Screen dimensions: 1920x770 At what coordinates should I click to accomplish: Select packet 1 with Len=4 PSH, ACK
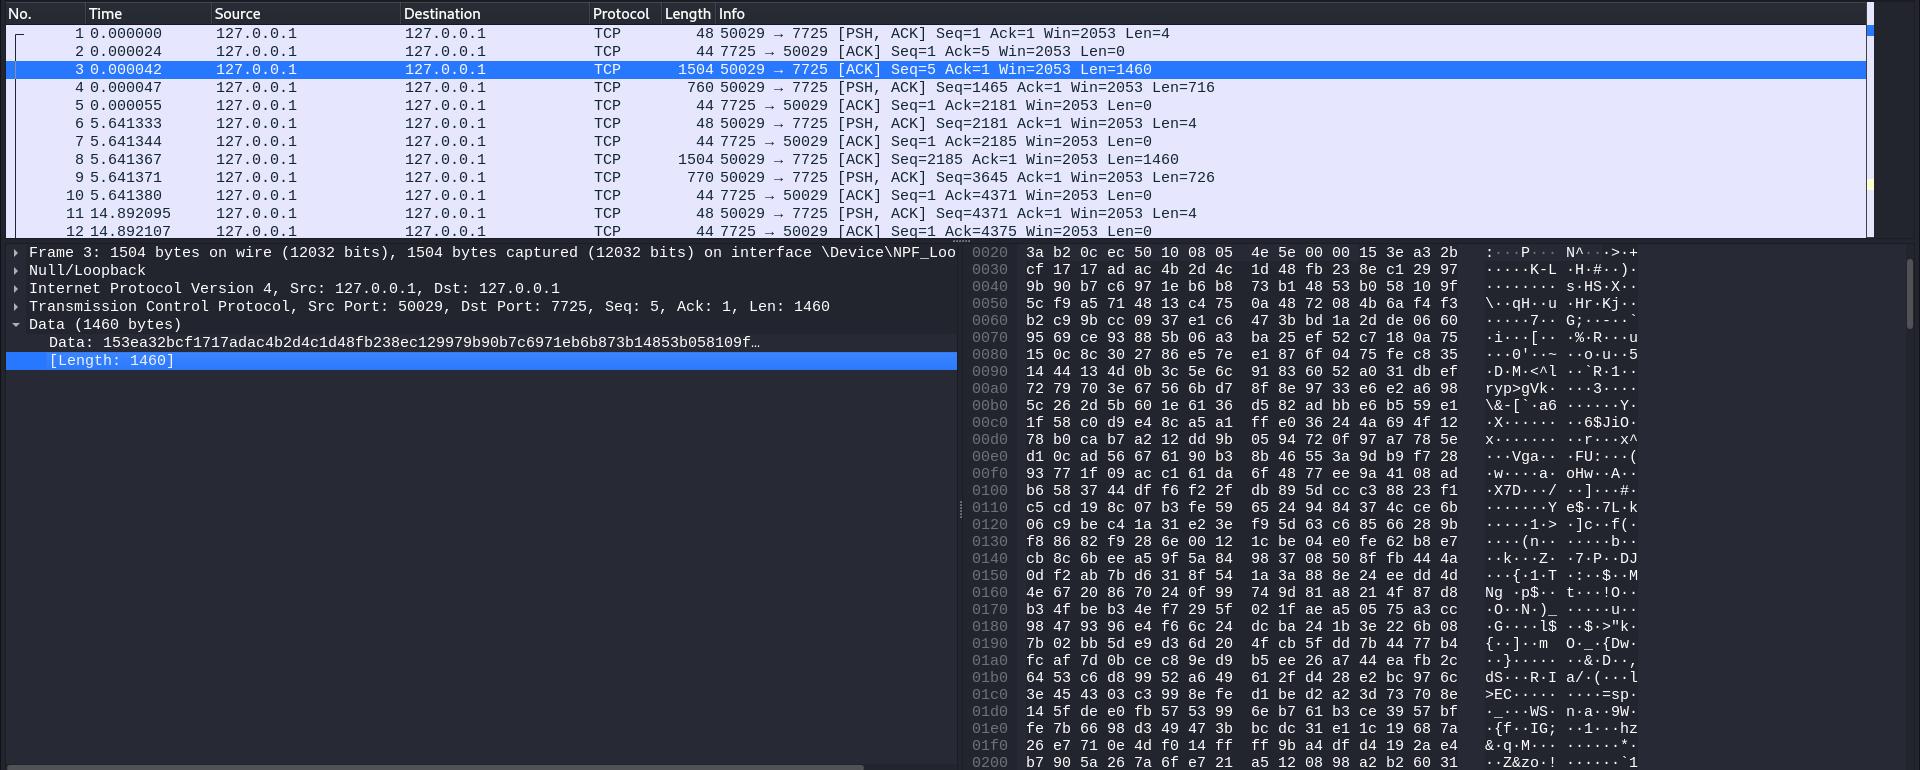coord(936,34)
